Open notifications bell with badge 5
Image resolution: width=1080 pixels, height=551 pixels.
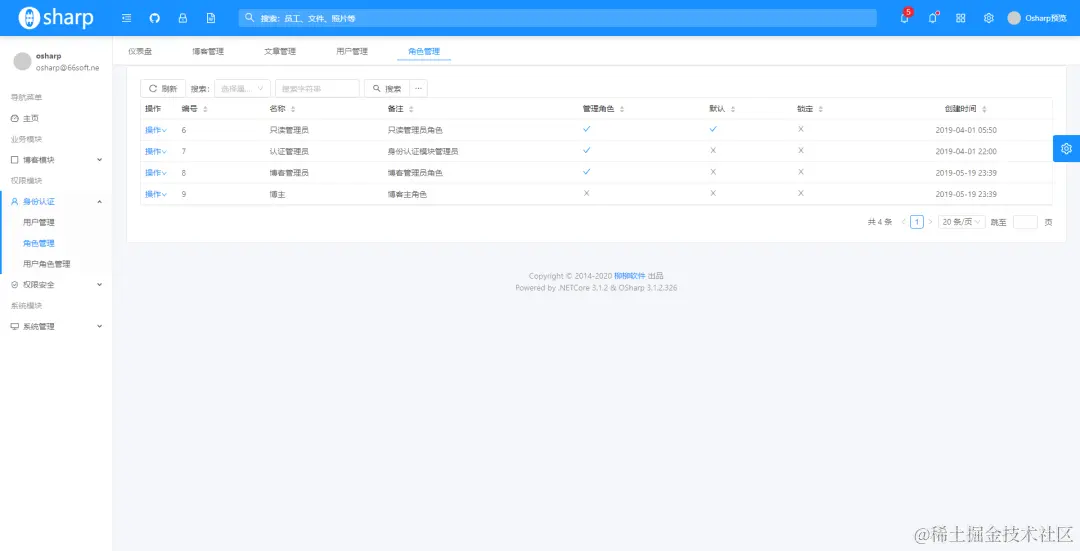click(904, 19)
